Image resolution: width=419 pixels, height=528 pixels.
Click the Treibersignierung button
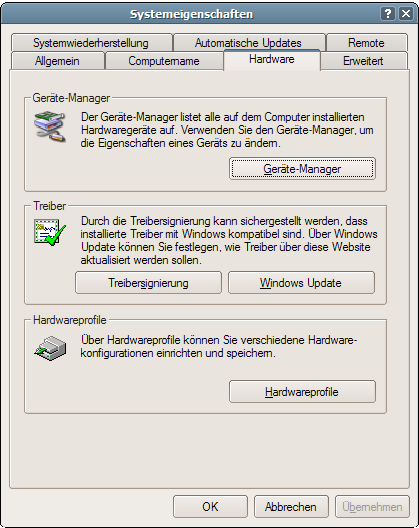pos(149,283)
